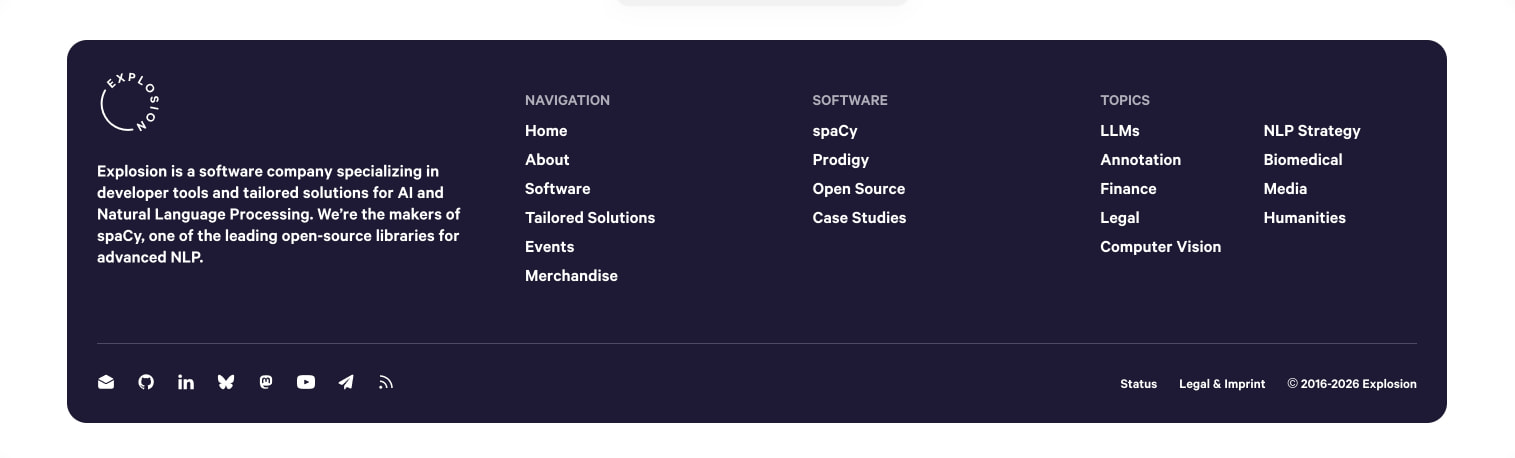This screenshot has width=1515, height=458.
Task: Open the Bluesky butterfly icon
Action: pyautogui.click(x=226, y=382)
